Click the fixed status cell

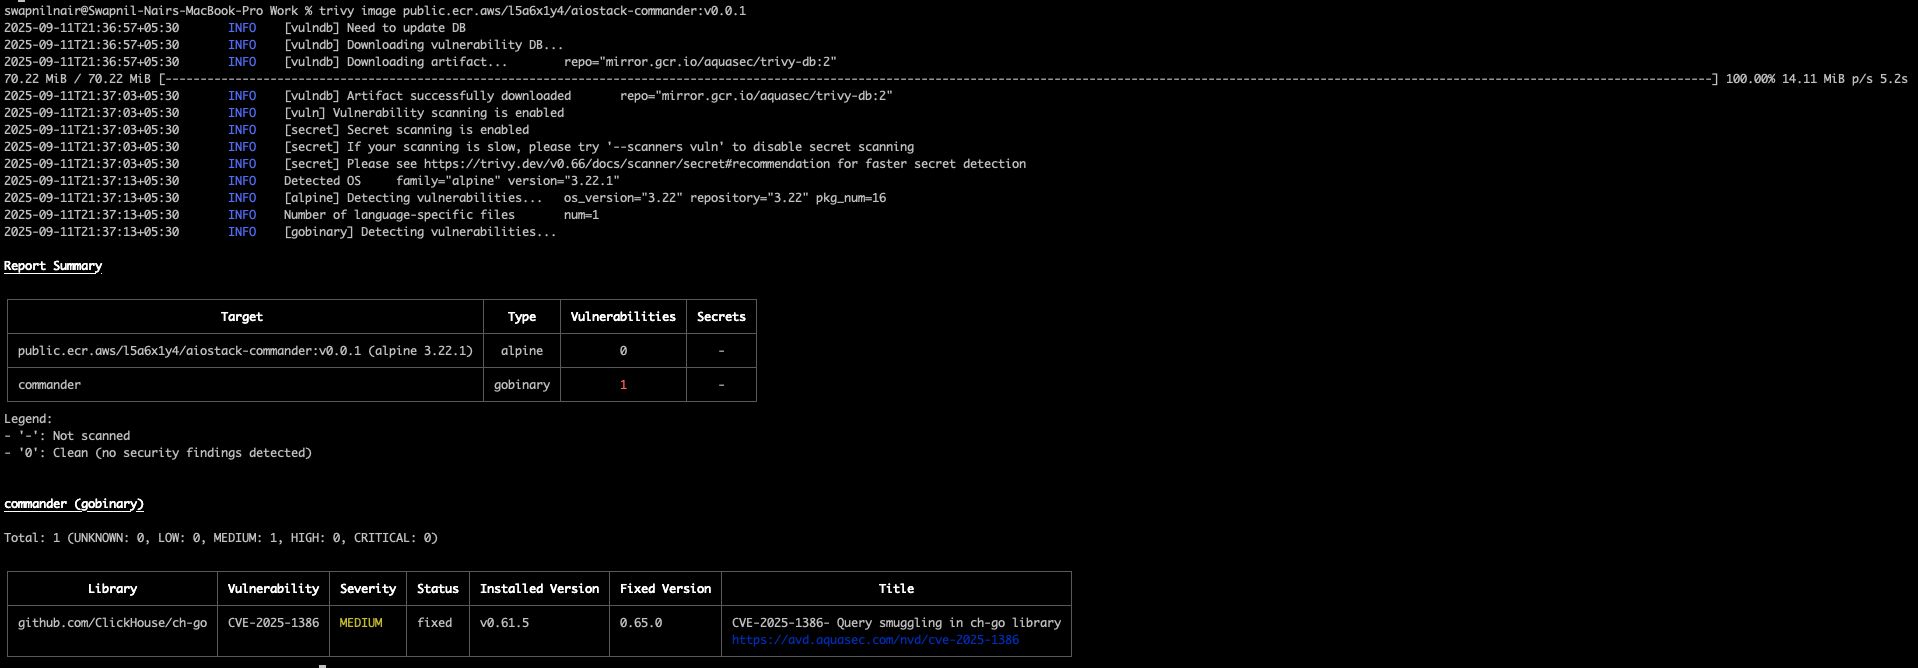pos(435,623)
